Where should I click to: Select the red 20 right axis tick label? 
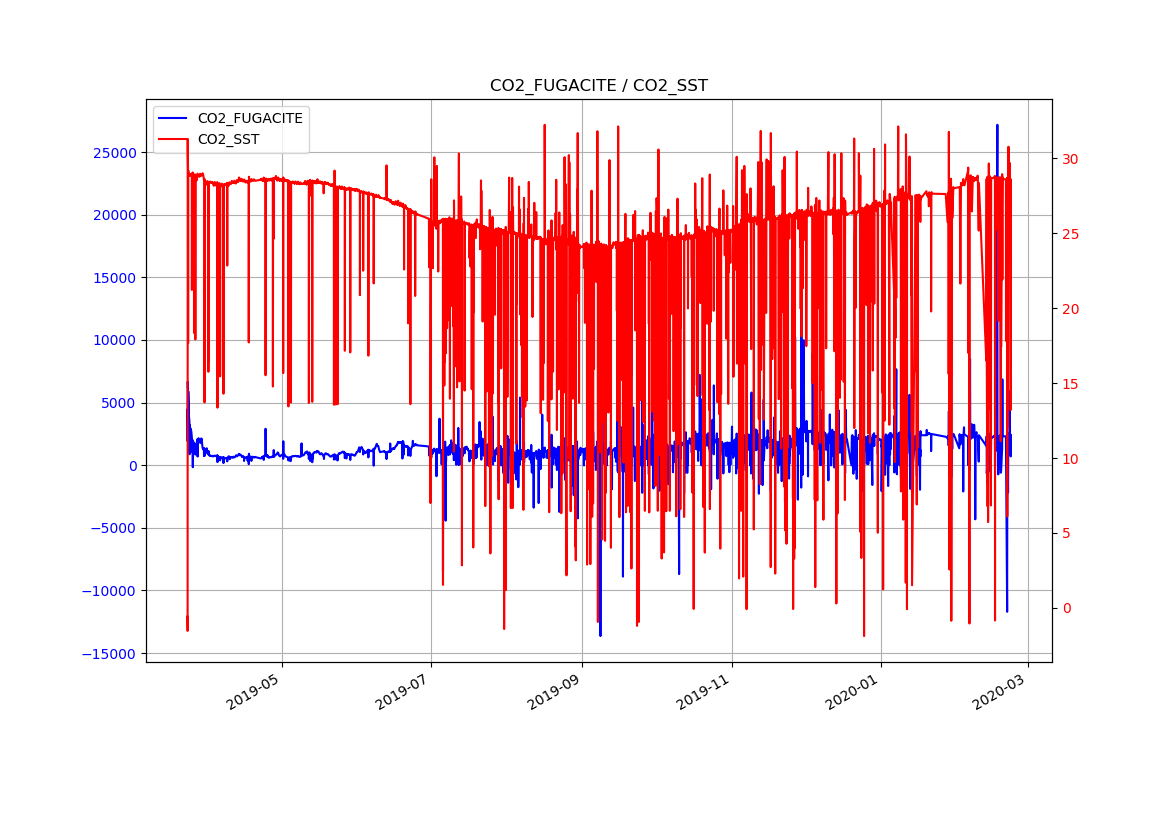pos(1070,309)
